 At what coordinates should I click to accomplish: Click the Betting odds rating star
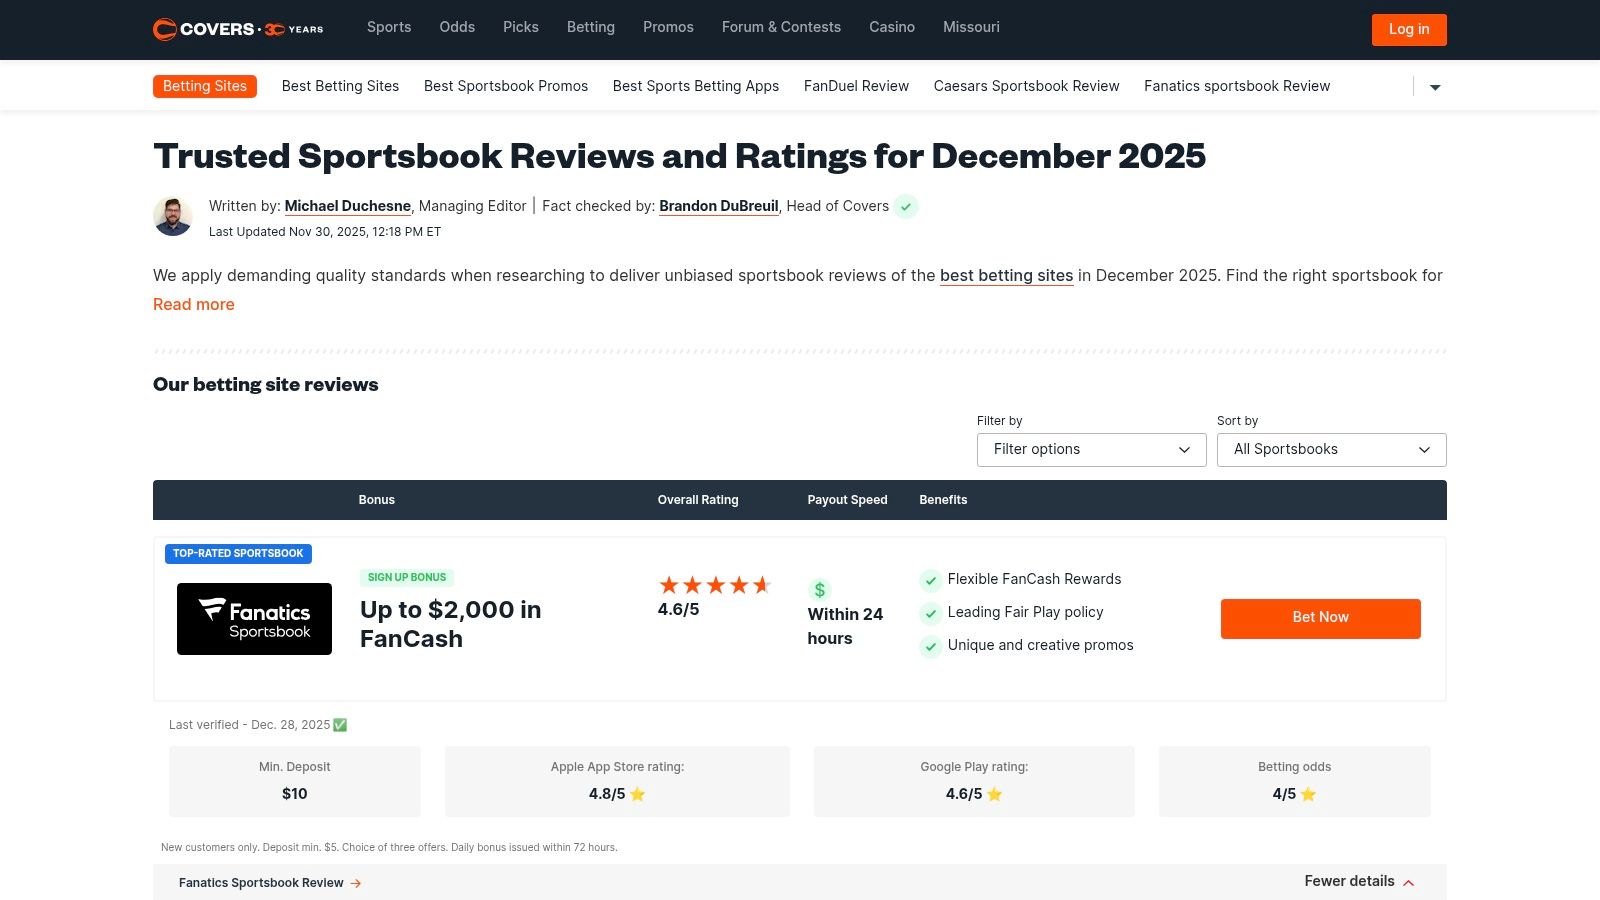click(x=1308, y=794)
